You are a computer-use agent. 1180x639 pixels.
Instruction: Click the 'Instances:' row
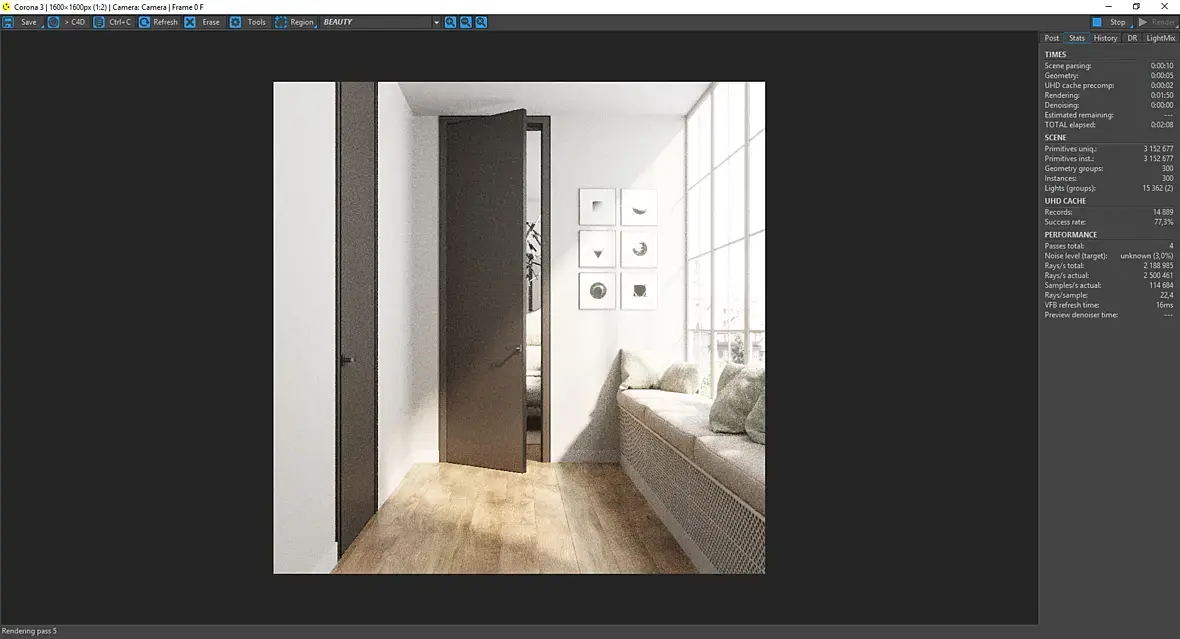click(x=1109, y=178)
